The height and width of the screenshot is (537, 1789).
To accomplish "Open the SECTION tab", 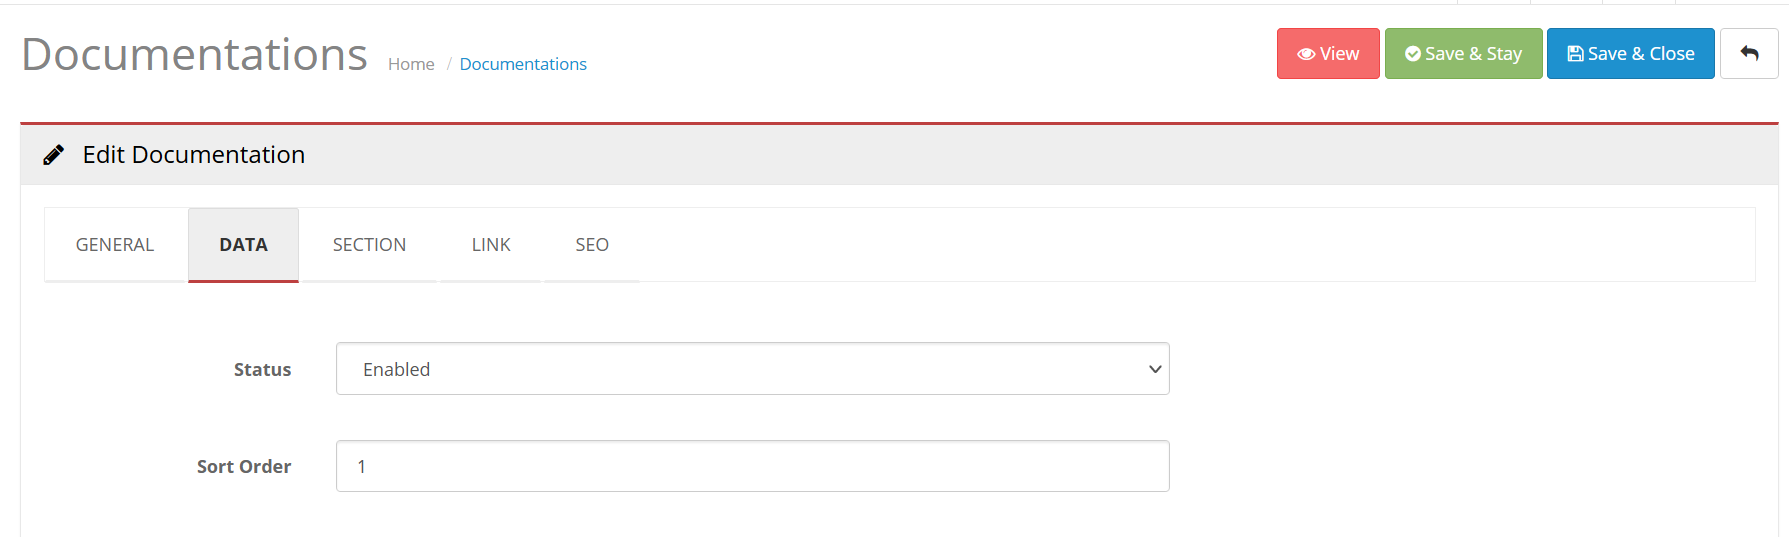I will pyautogui.click(x=369, y=245).
